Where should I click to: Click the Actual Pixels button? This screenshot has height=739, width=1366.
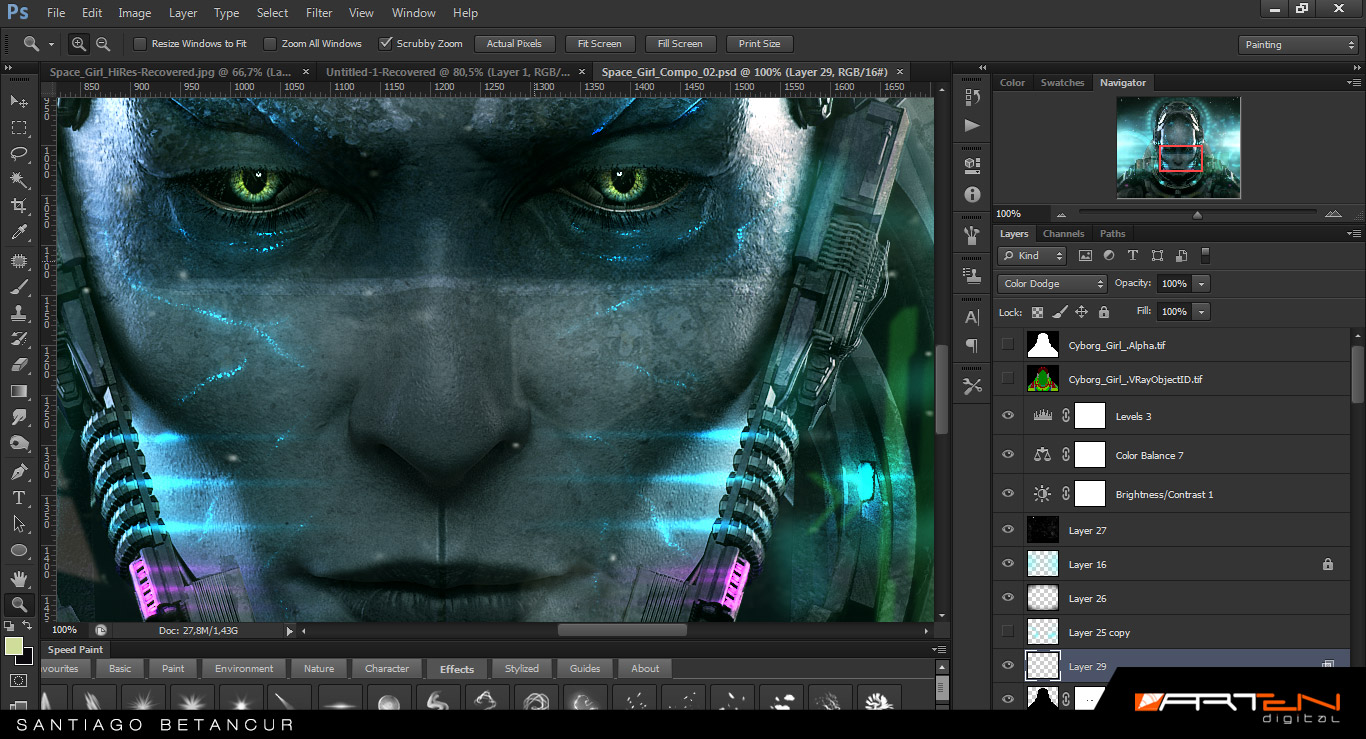514,44
